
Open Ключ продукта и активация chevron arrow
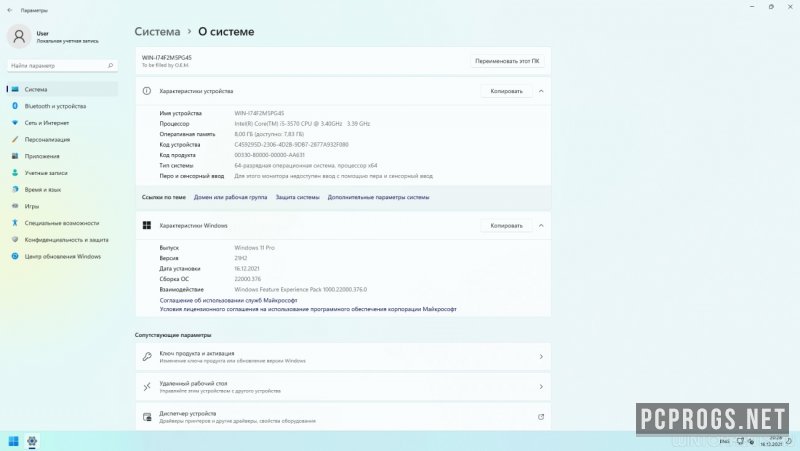point(541,357)
